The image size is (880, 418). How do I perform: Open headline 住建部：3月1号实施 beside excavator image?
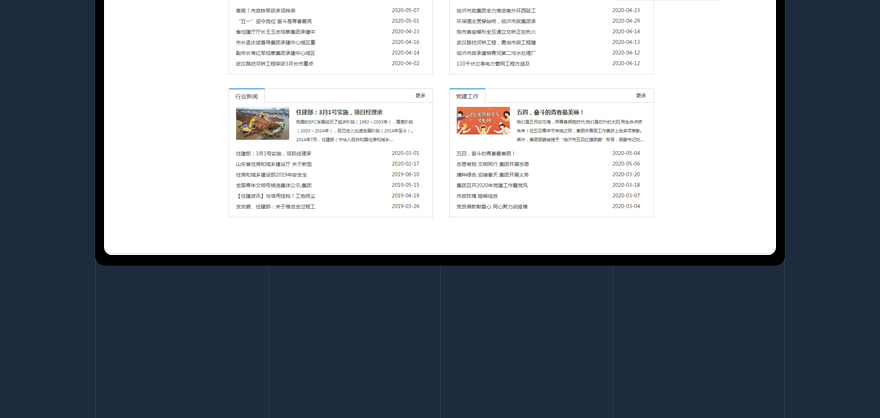[x=339, y=112]
